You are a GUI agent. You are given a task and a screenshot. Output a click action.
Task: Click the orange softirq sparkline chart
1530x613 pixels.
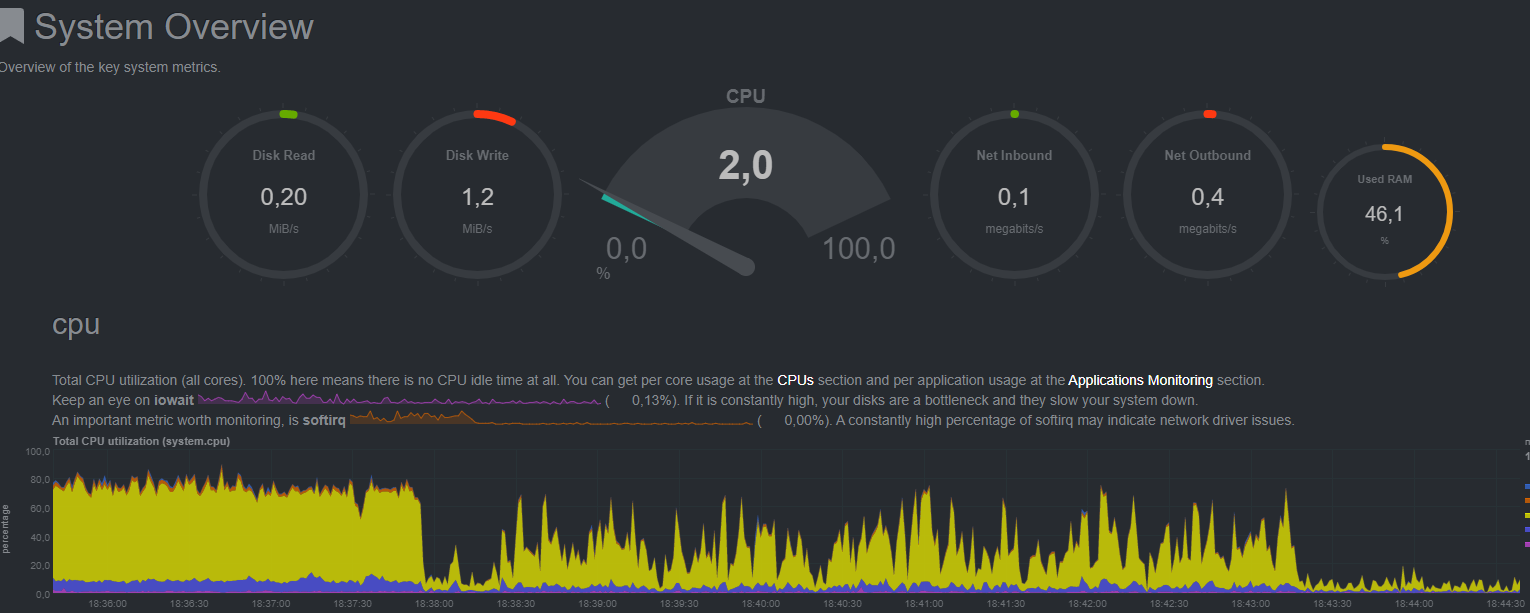point(551,421)
